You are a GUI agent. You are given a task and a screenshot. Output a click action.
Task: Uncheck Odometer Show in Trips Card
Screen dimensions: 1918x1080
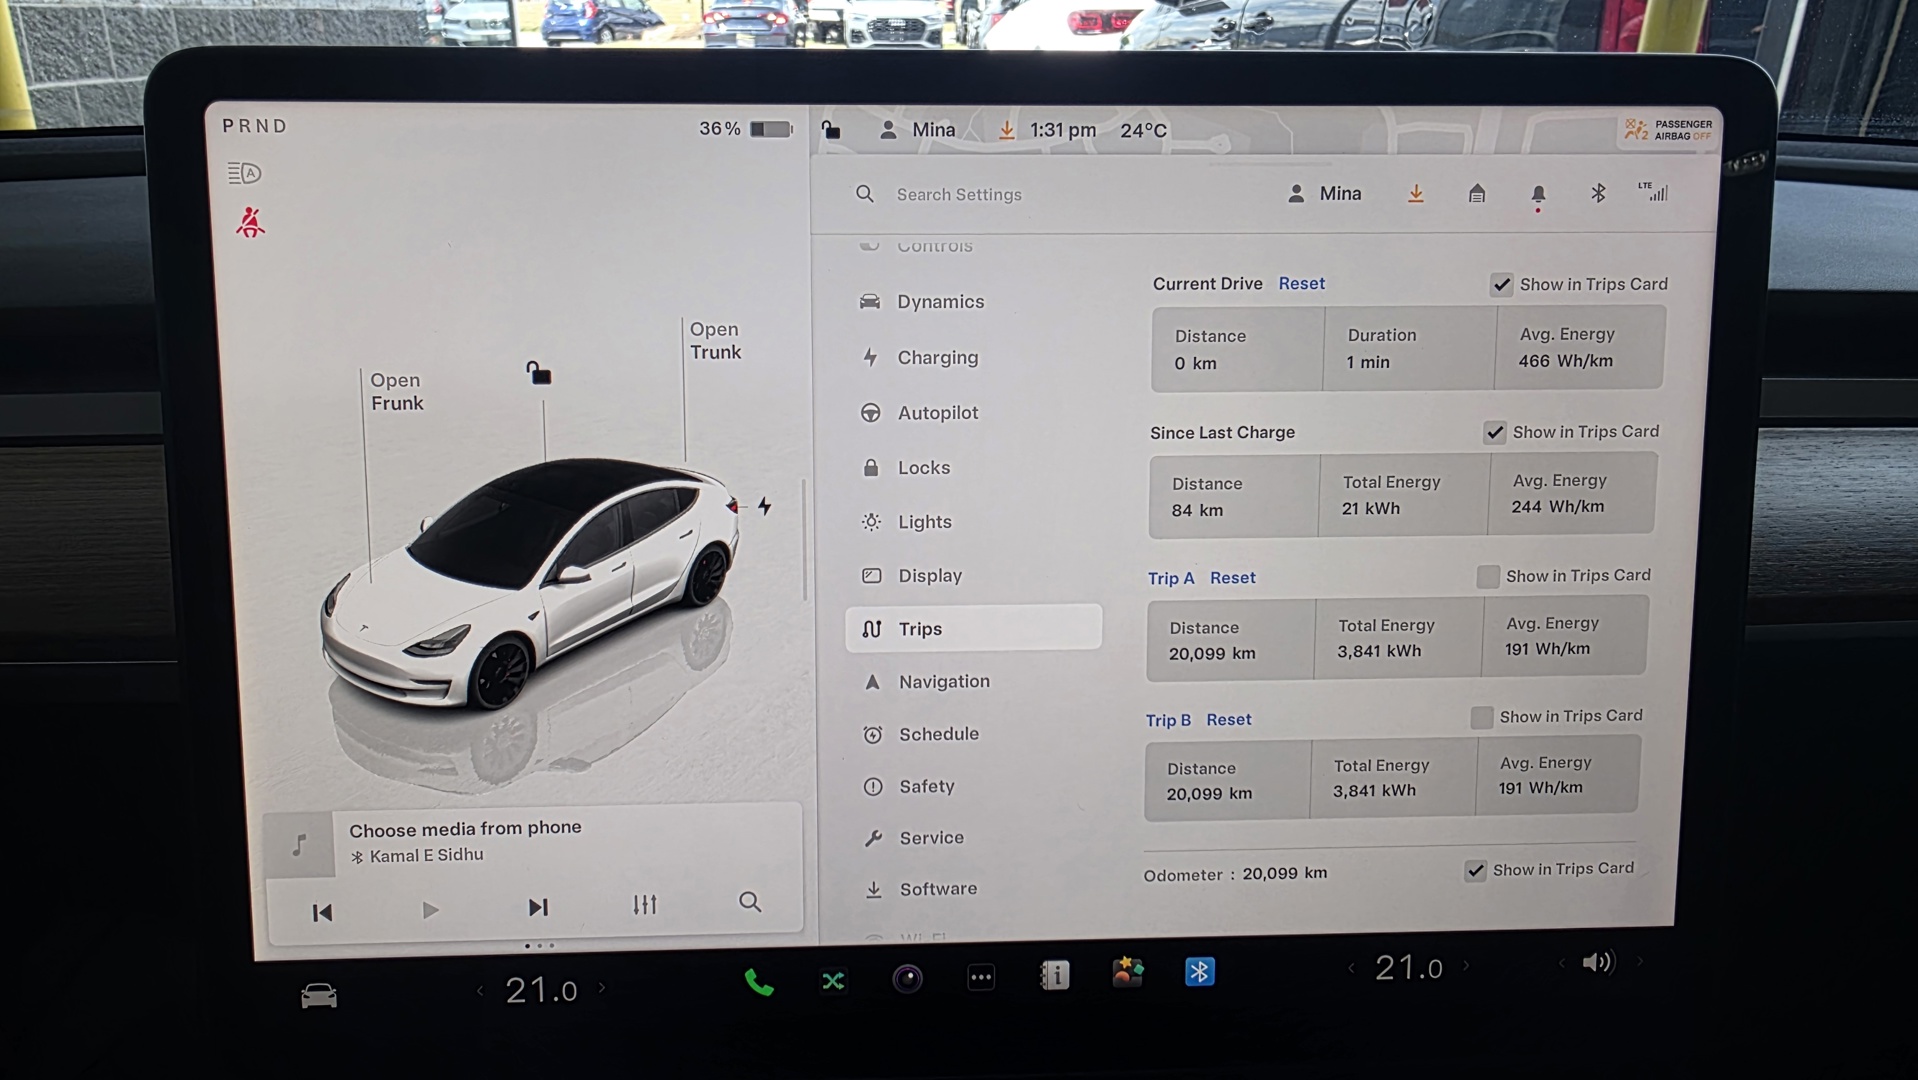pyautogui.click(x=1475, y=871)
